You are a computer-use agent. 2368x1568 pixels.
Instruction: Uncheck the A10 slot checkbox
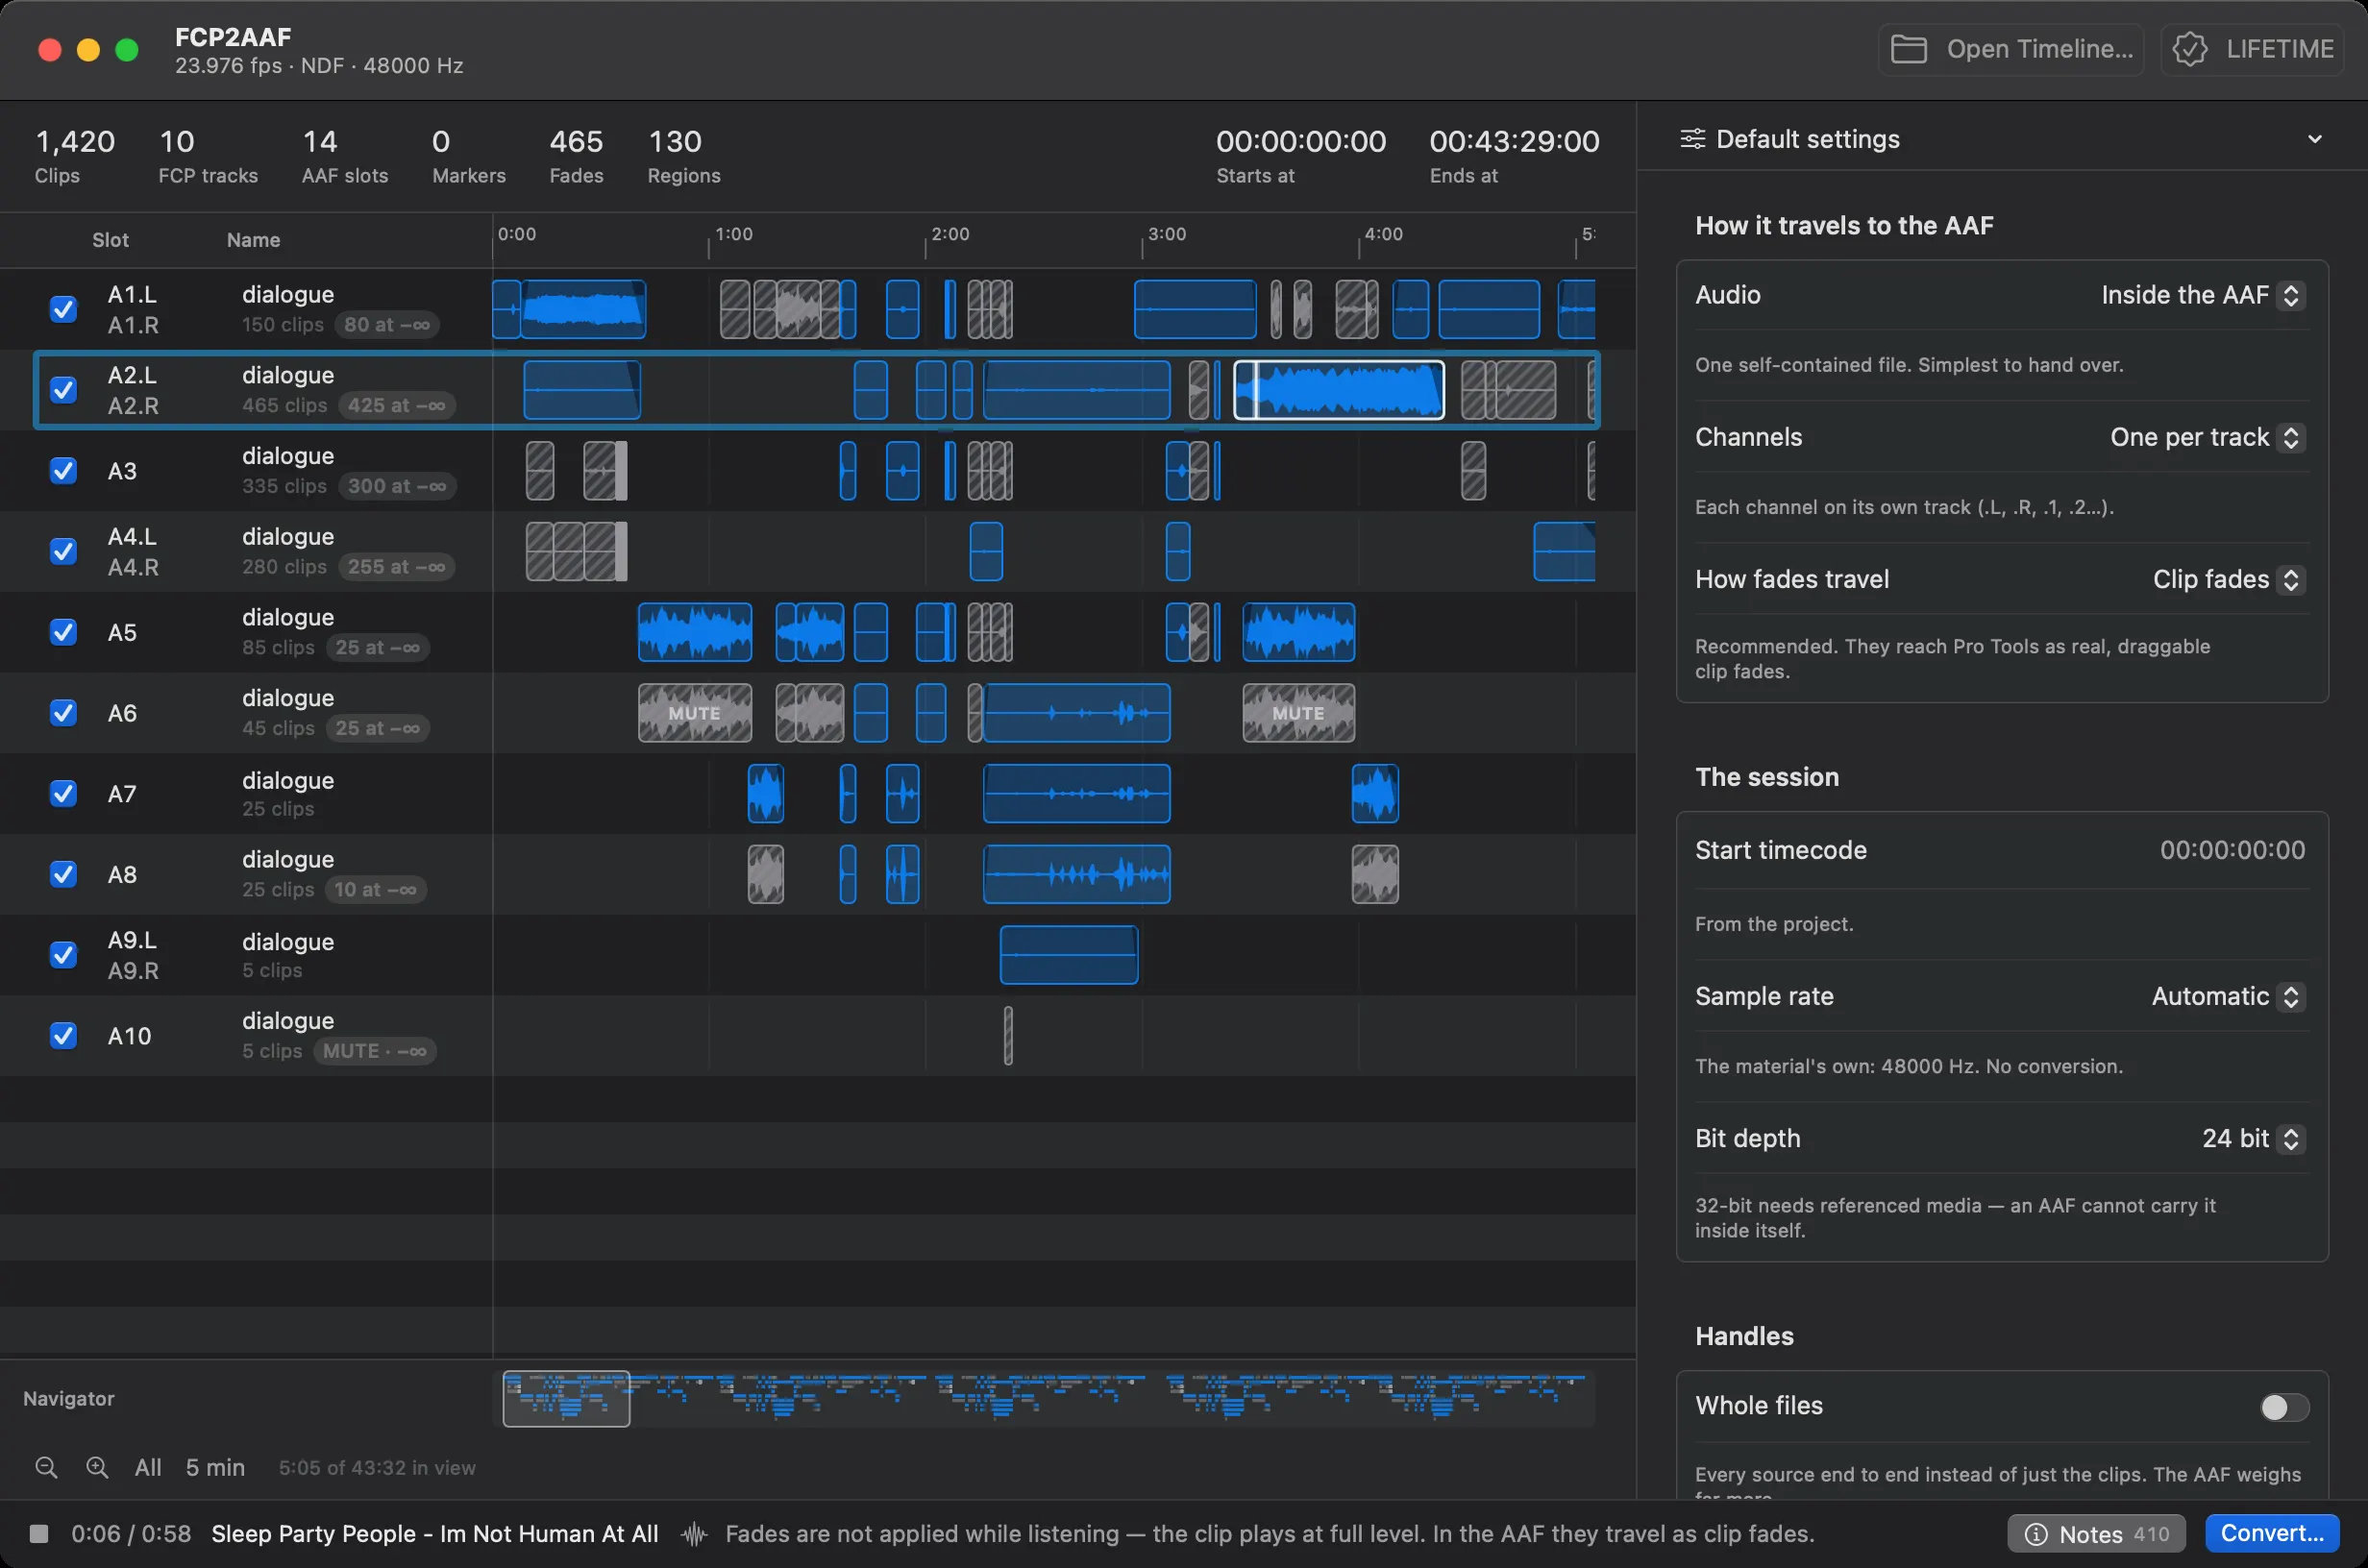[x=63, y=1035]
